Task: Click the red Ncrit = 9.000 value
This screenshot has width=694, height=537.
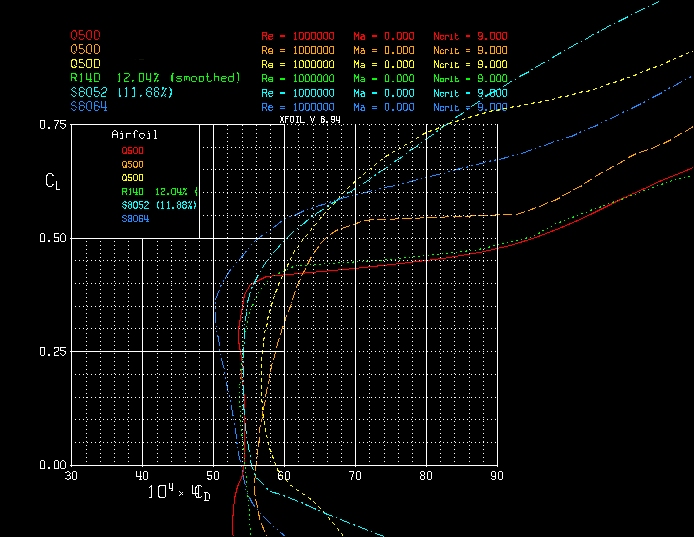Action: [x=470, y=36]
